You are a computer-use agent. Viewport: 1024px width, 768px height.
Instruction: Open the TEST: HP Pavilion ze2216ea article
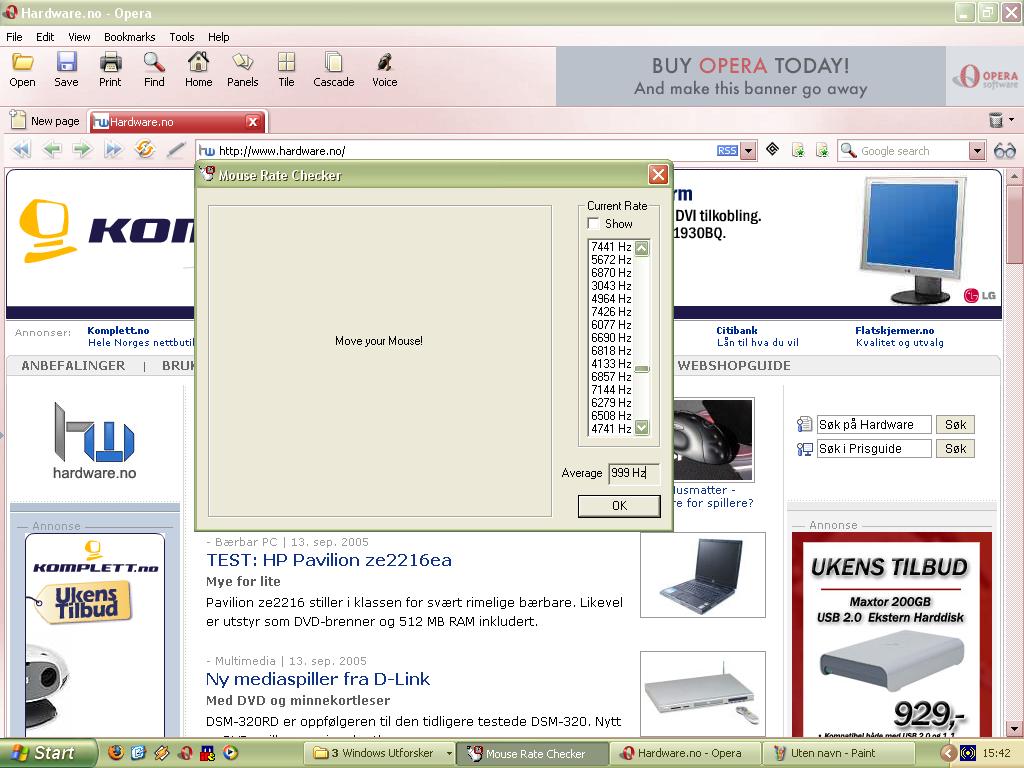pyautogui.click(x=328, y=560)
